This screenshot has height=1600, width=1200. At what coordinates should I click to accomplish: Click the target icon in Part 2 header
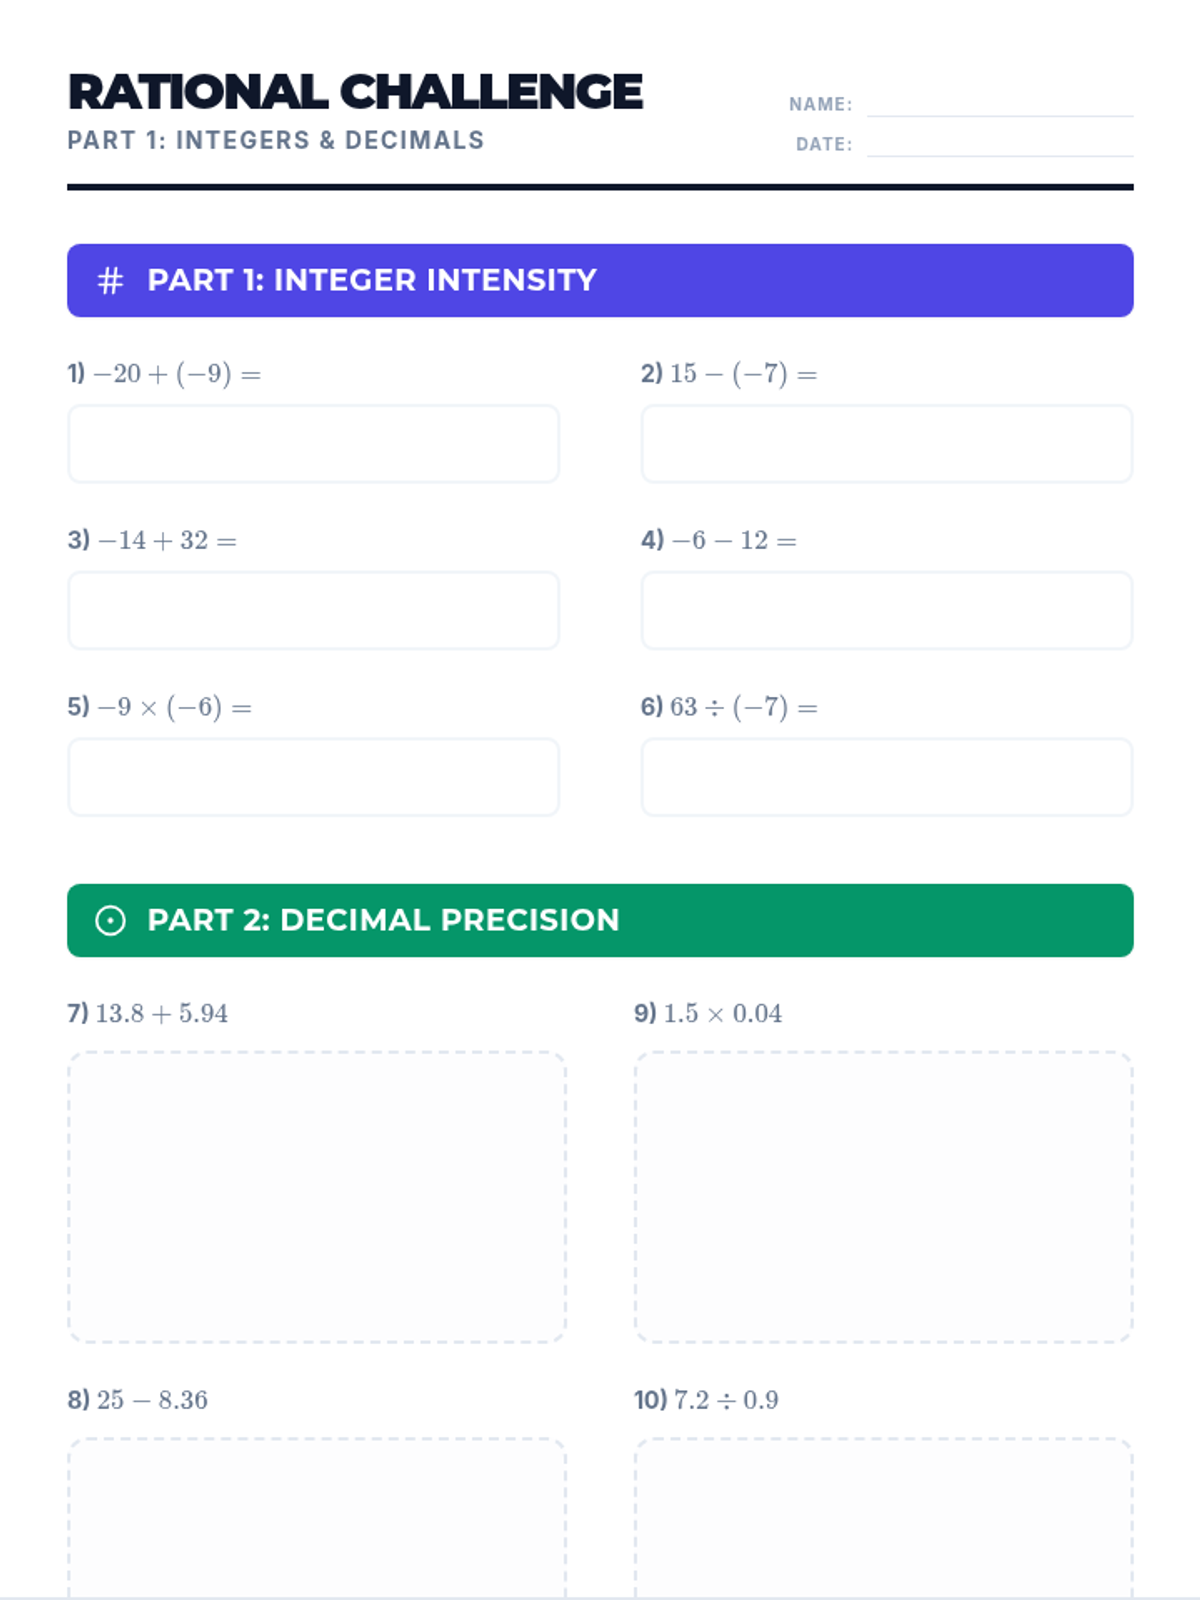click(110, 920)
